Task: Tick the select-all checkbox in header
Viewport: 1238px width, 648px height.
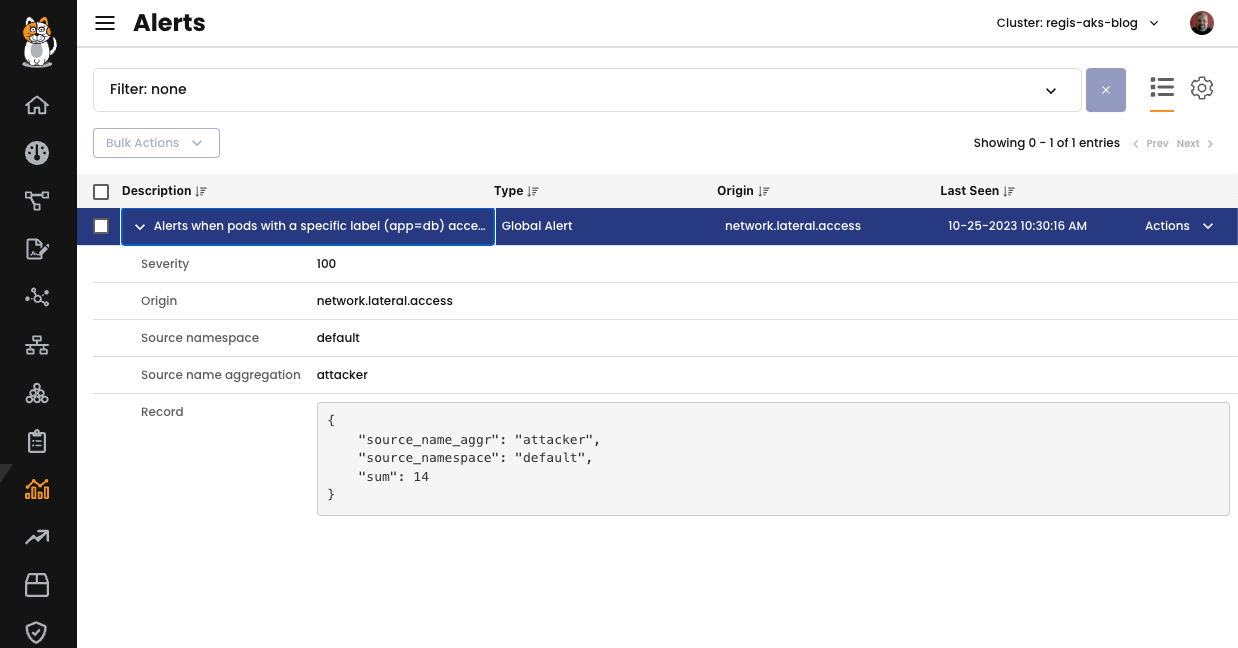Action: pyautogui.click(x=101, y=192)
